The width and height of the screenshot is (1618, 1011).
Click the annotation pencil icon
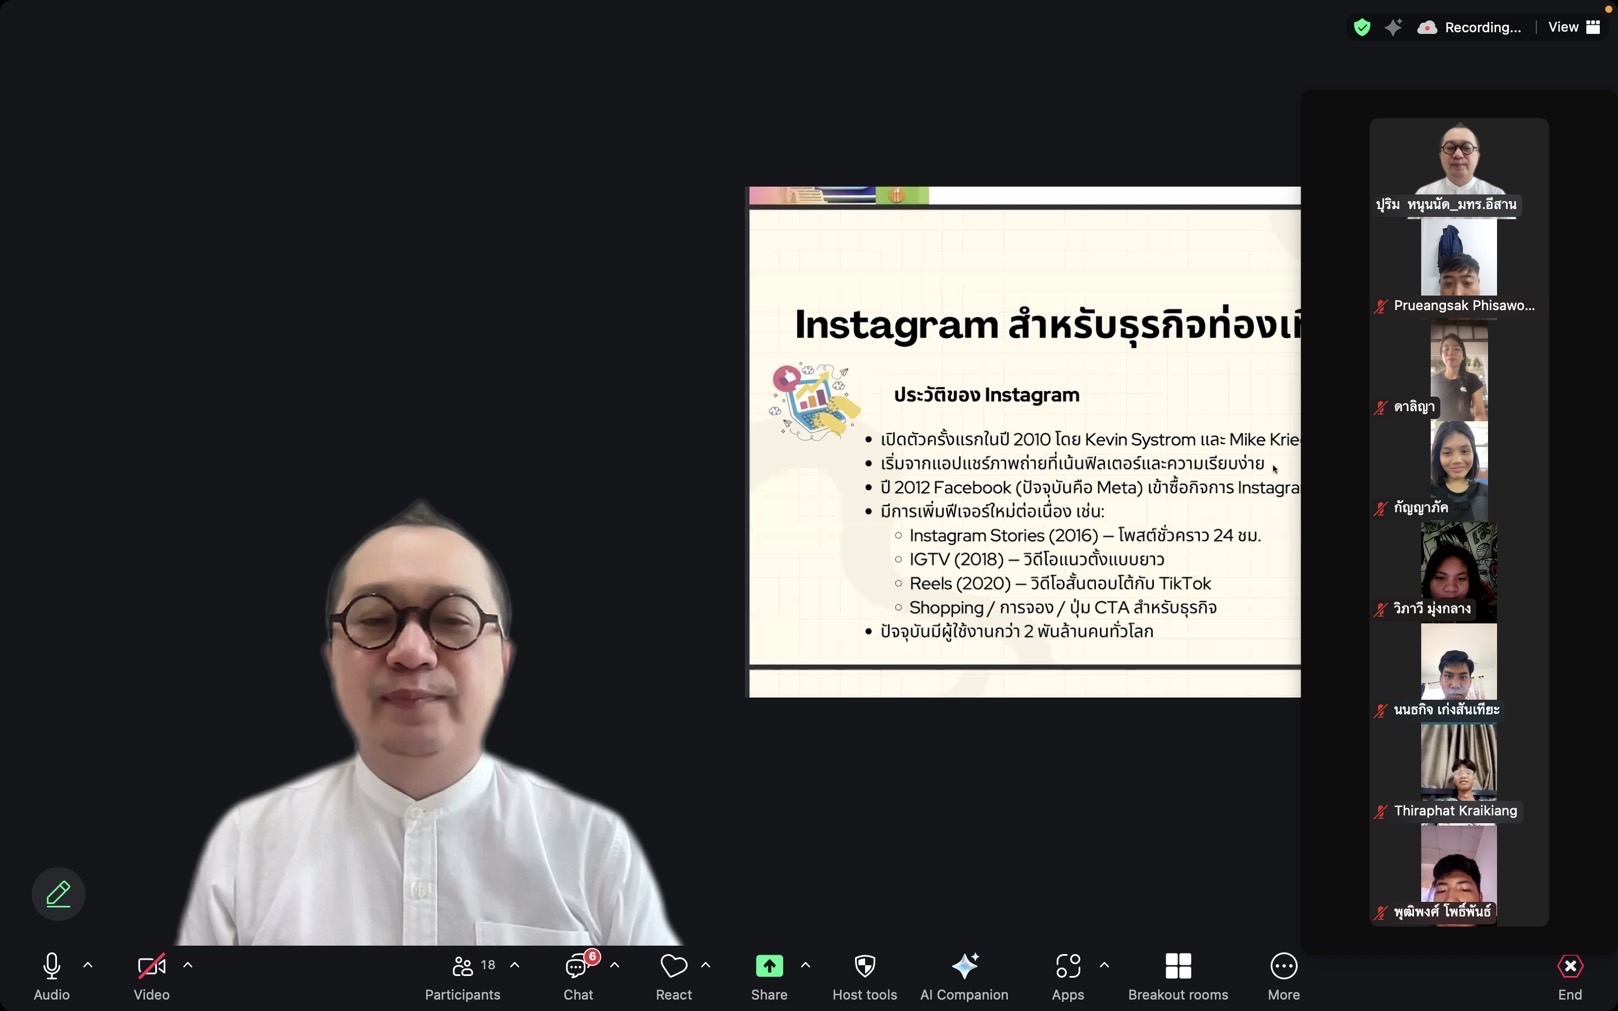coord(58,893)
